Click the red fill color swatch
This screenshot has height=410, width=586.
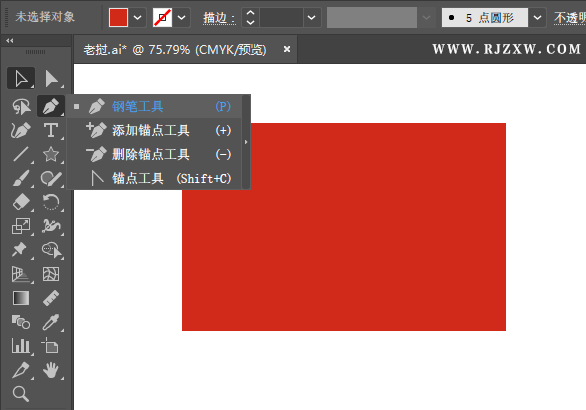118,18
